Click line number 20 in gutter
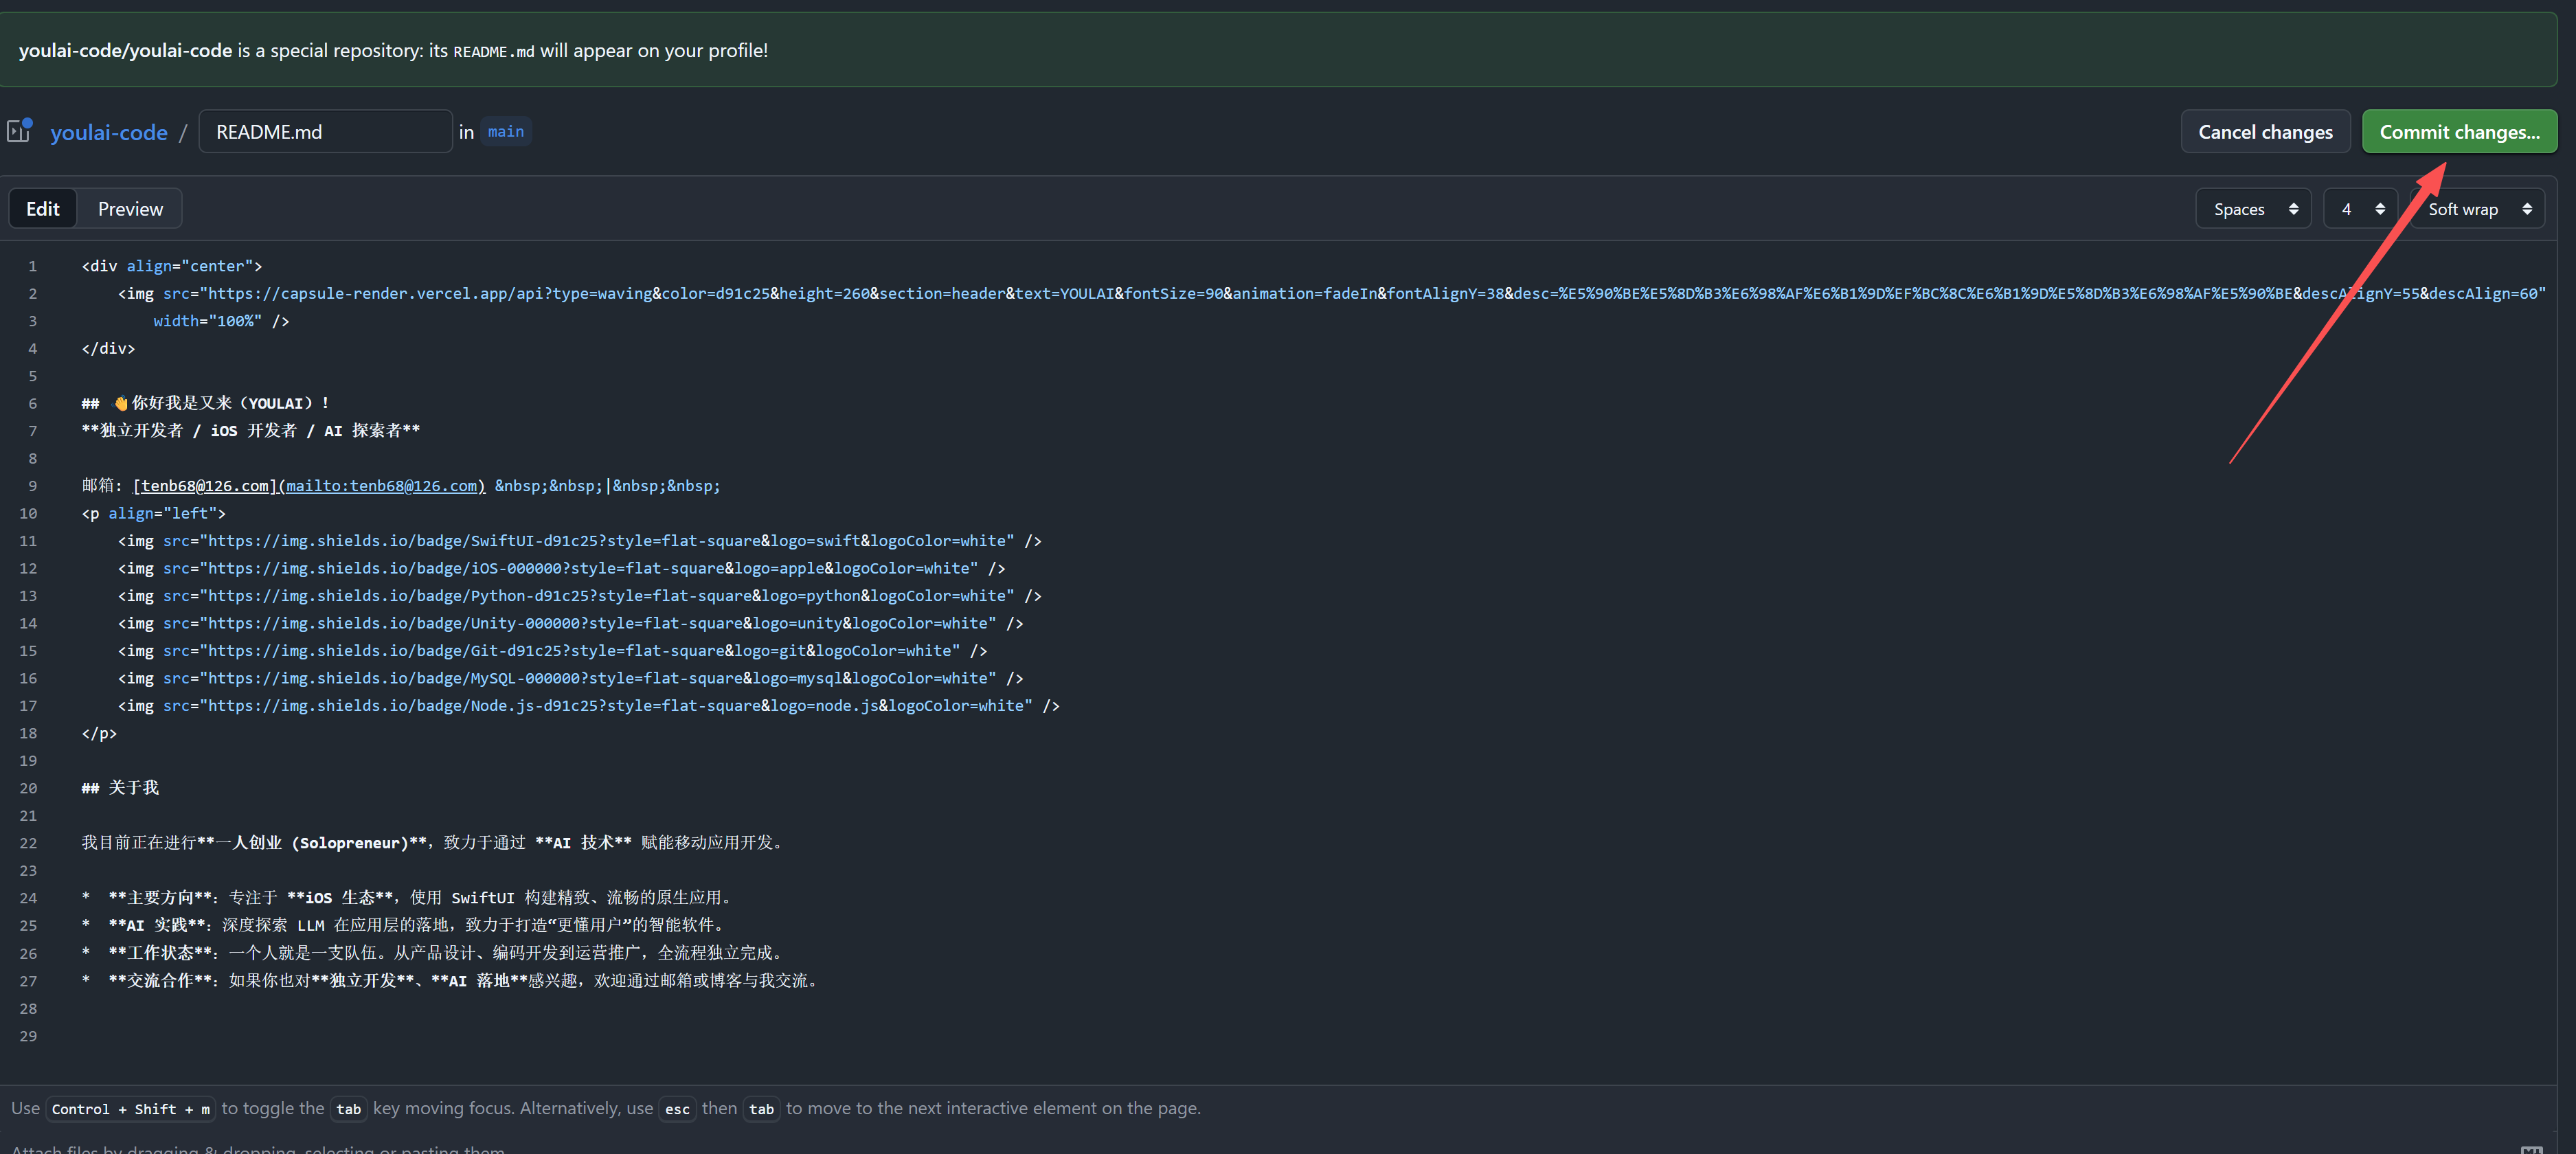Image resolution: width=2576 pixels, height=1154 pixels. (28, 788)
